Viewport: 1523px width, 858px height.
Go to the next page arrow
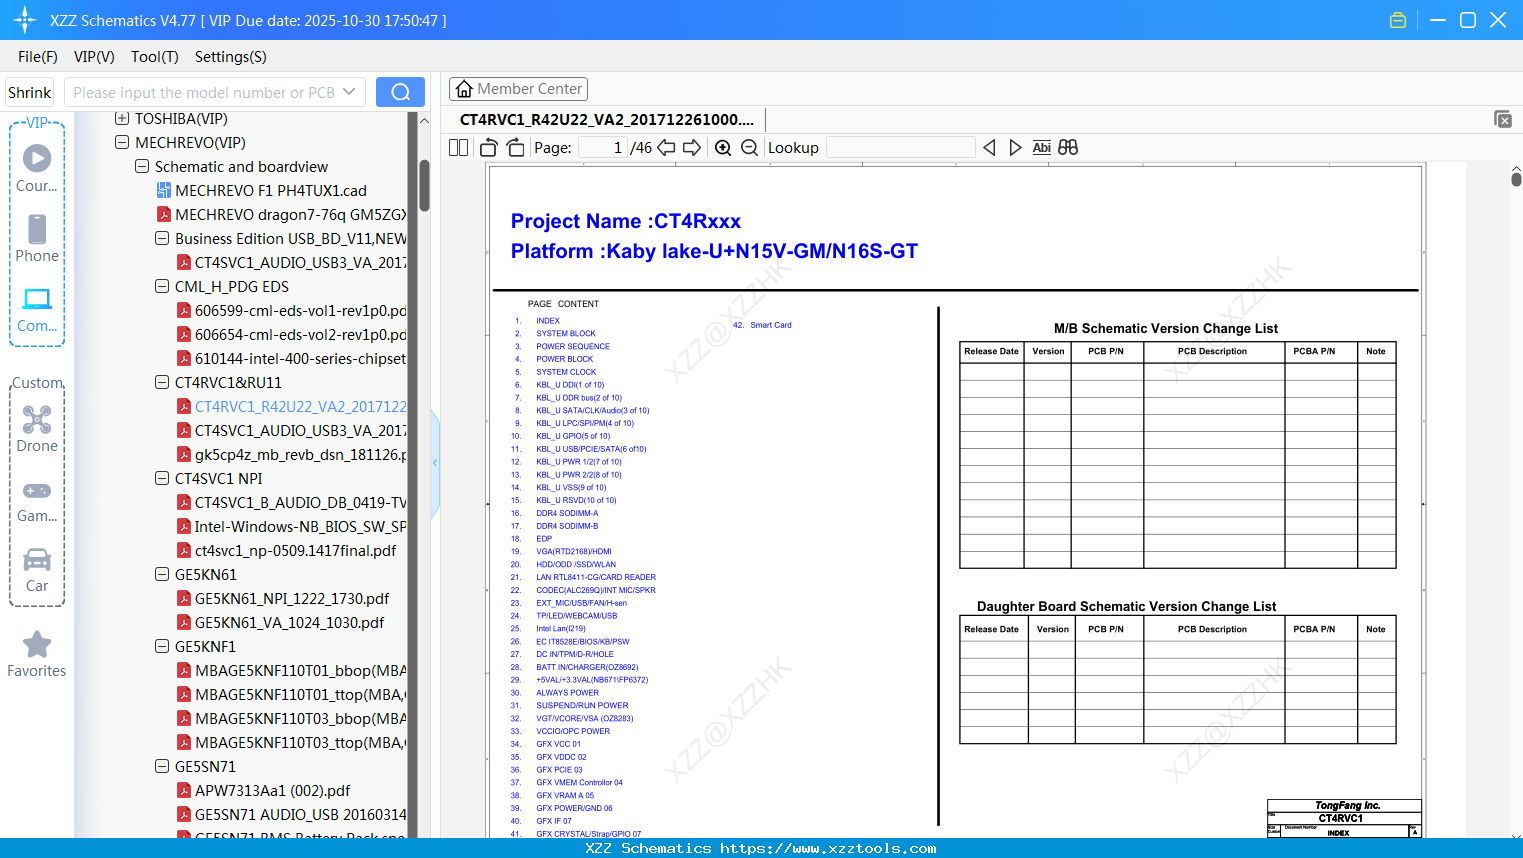pyautogui.click(x=692, y=148)
